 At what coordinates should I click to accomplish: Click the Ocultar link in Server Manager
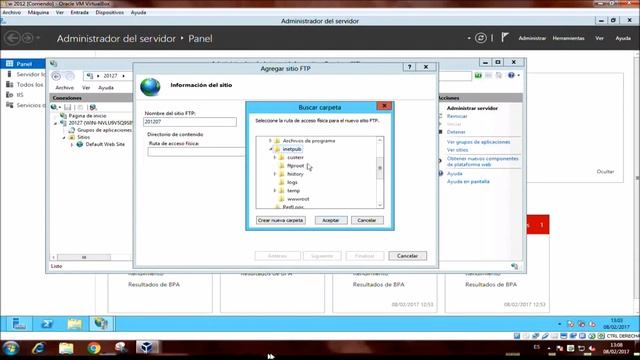[x=605, y=171]
